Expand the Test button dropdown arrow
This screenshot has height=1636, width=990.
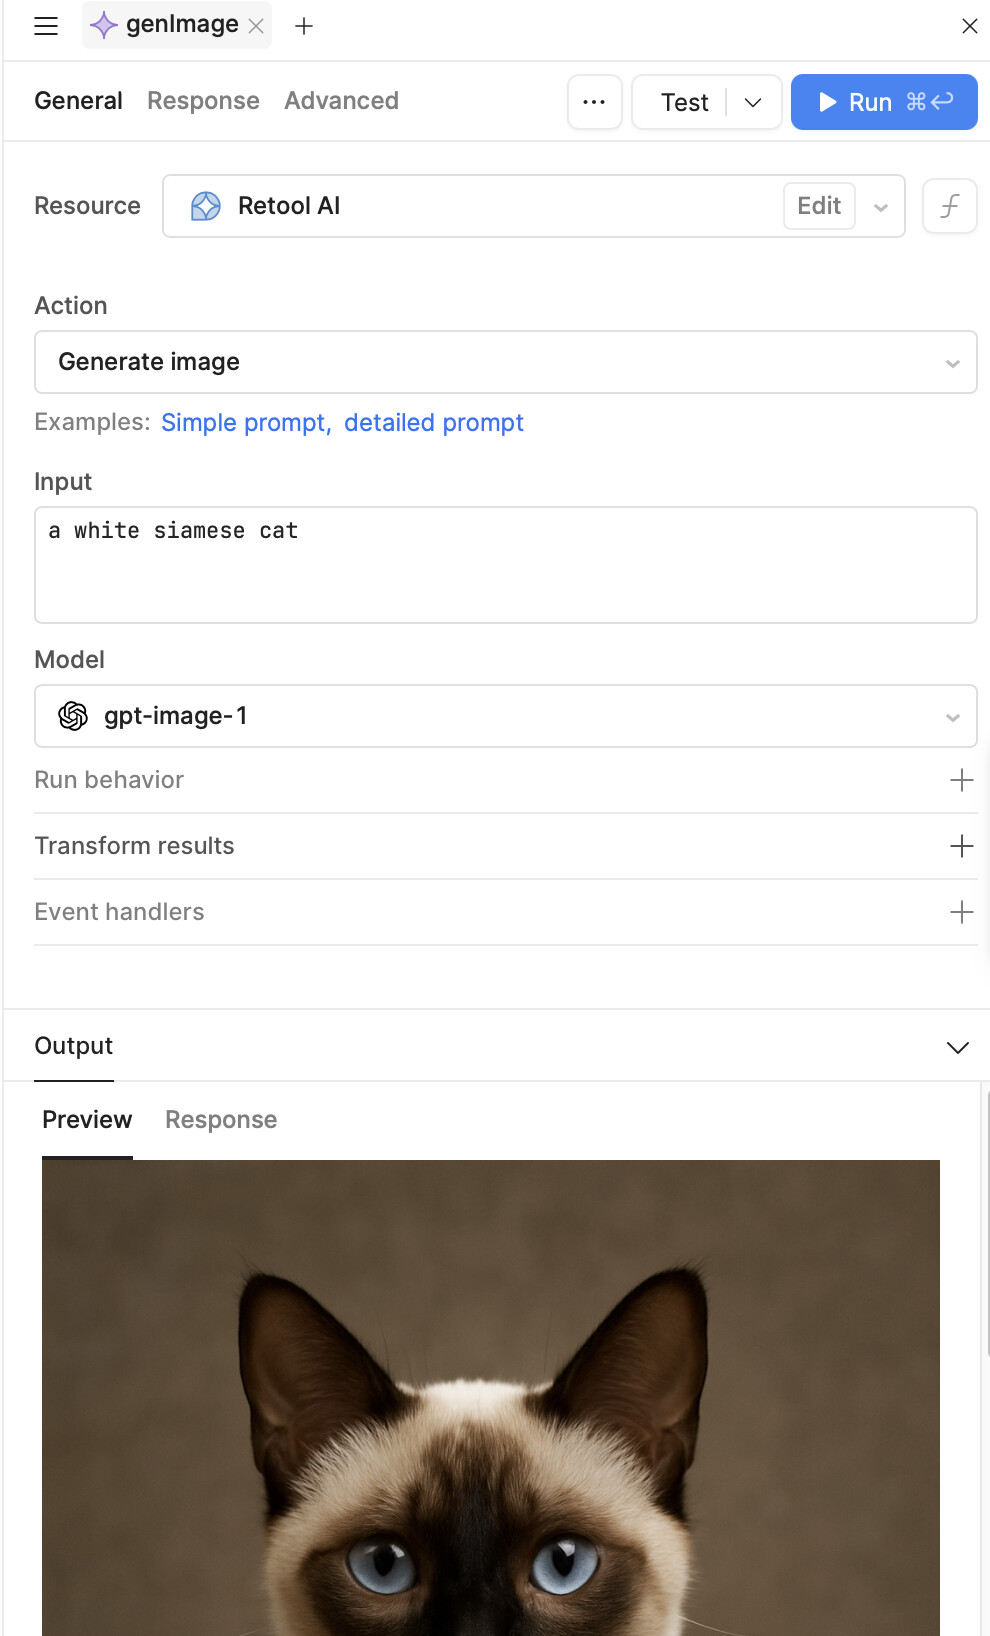754,102
